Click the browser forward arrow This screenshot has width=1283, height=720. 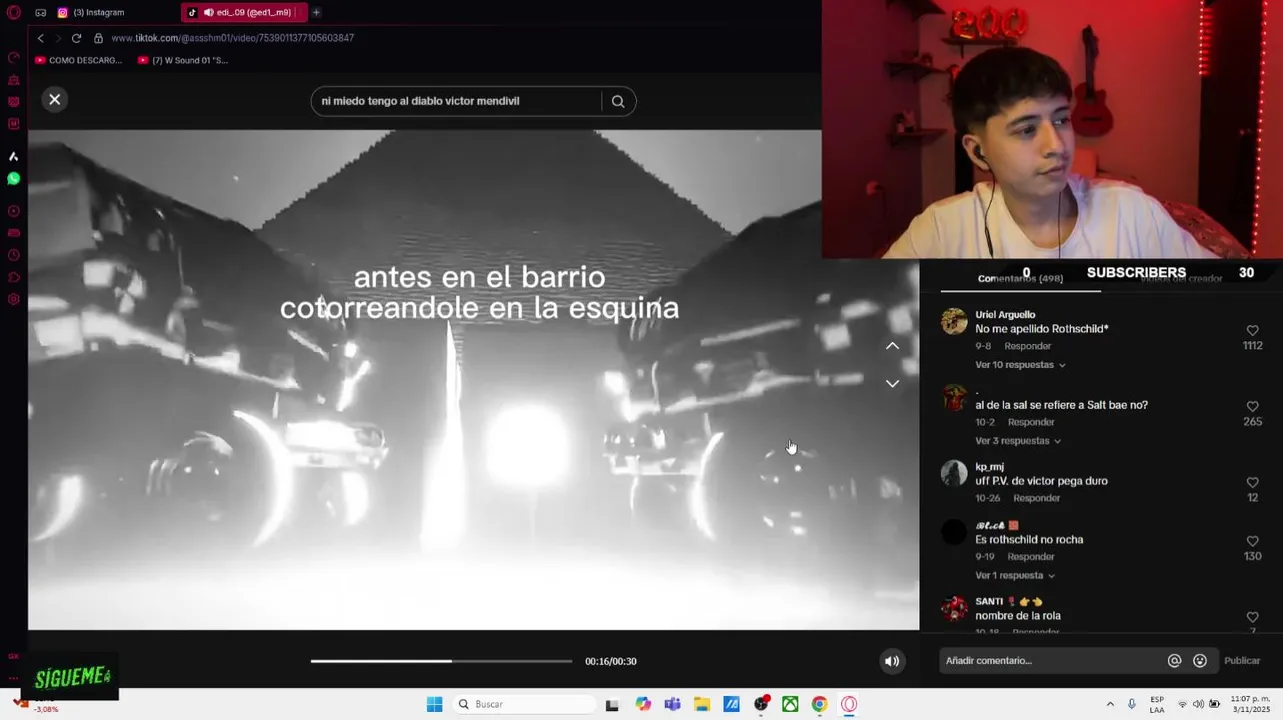[x=58, y=38]
